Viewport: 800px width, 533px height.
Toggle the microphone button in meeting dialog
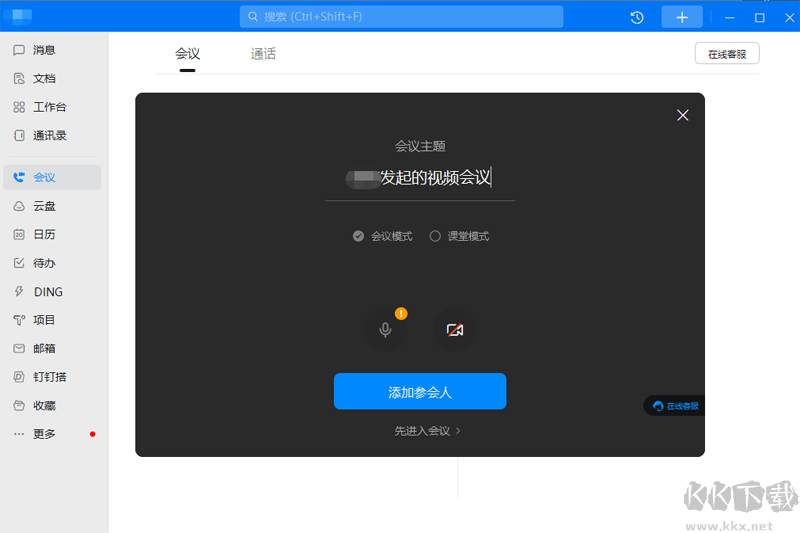pos(385,330)
